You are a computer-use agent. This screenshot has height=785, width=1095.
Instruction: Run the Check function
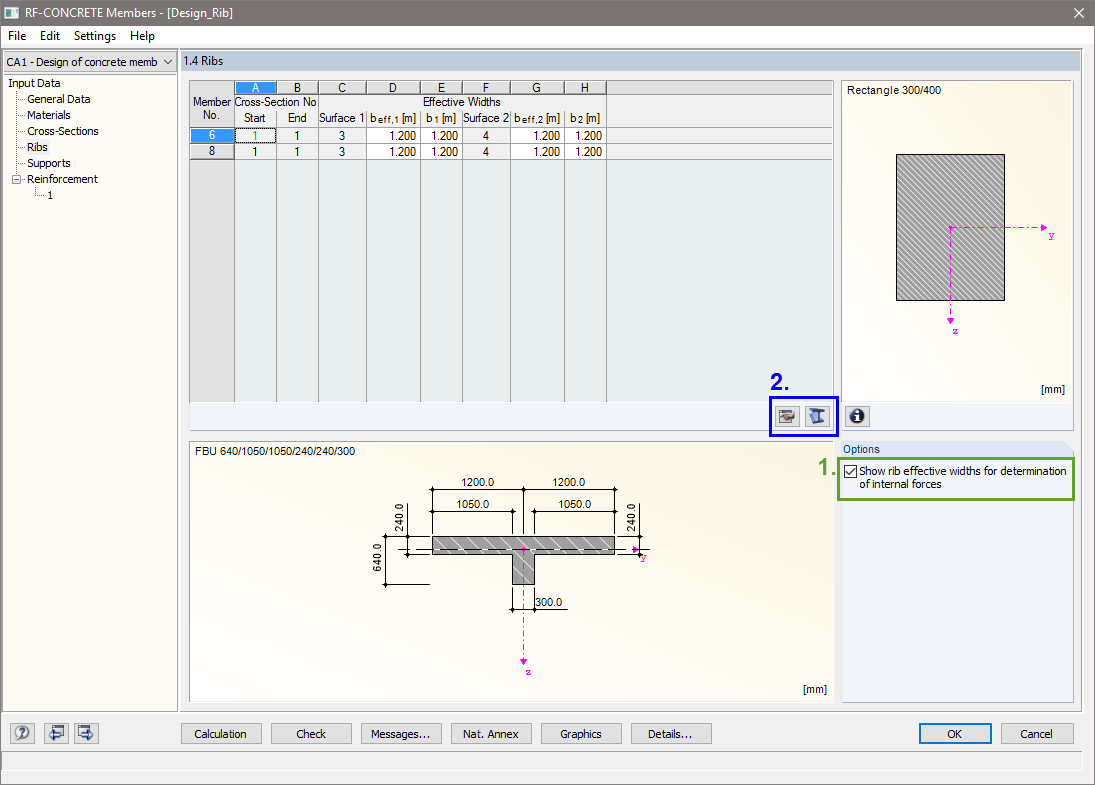click(310, 733)
